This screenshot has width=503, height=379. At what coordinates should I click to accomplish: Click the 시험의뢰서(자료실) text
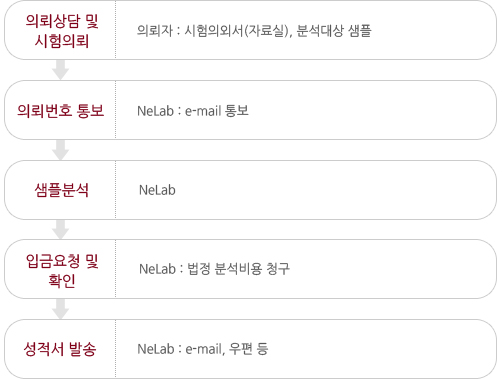point(238,31)
